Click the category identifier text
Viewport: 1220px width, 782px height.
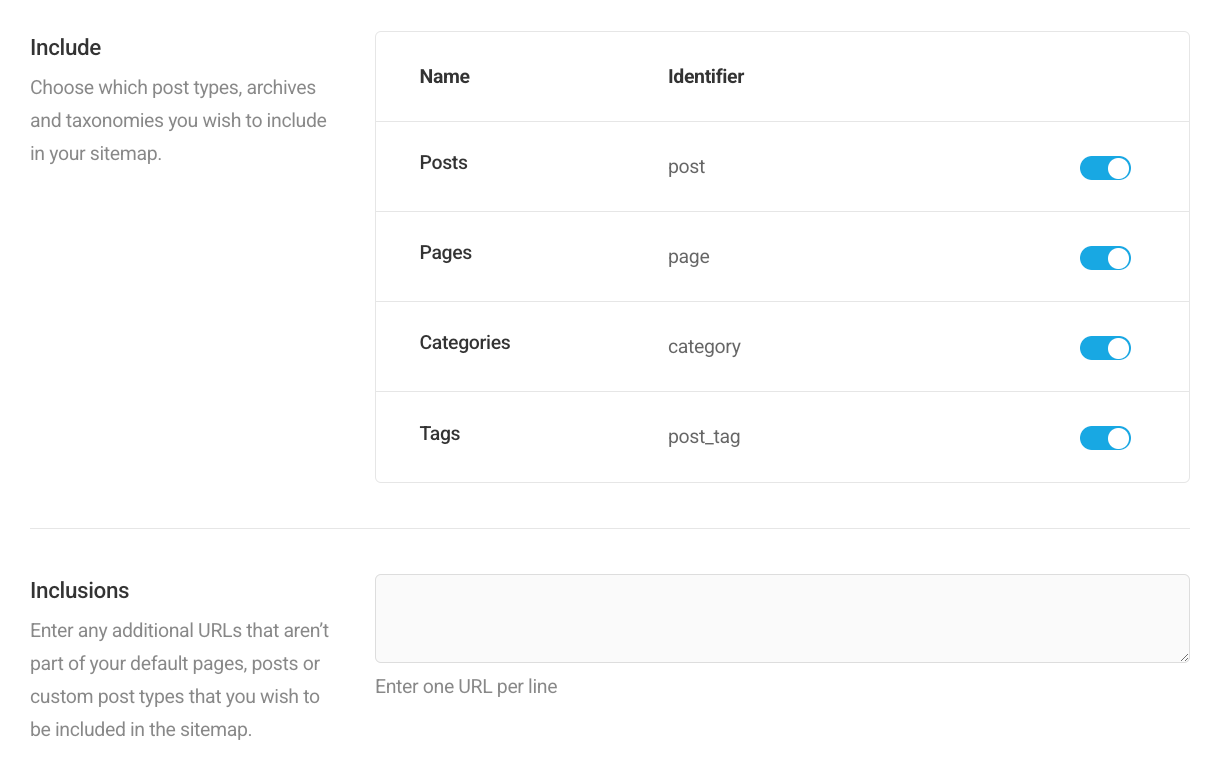[704, 348]
